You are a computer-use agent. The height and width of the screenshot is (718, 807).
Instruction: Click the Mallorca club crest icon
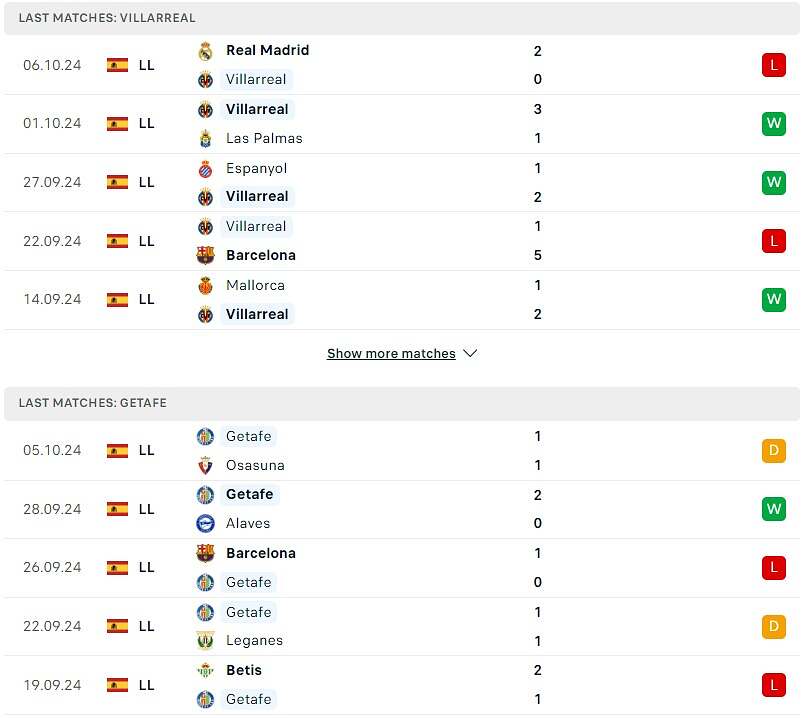[205, 285]
